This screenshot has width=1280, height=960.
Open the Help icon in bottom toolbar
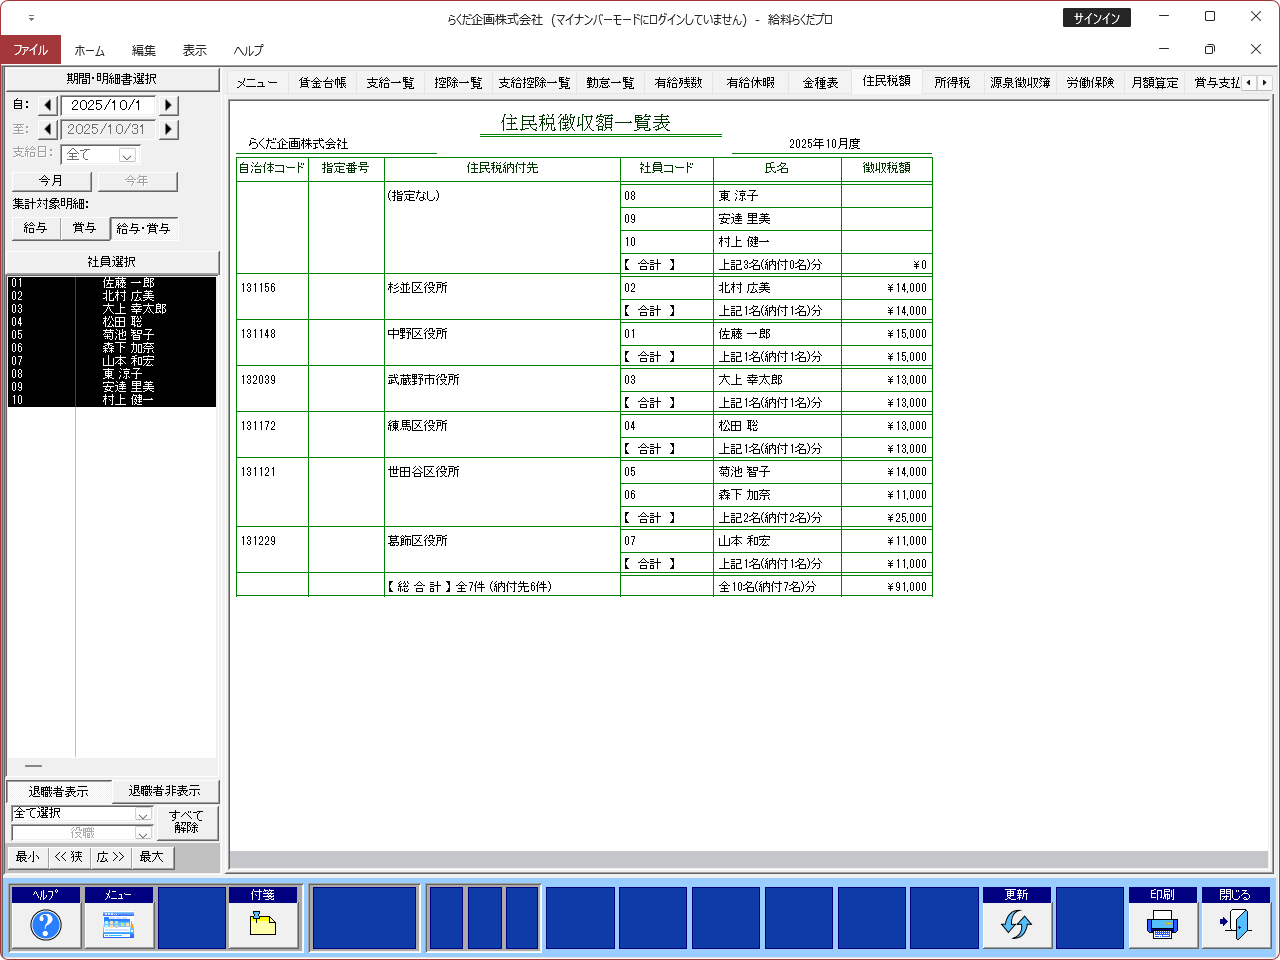click(46, 925)
